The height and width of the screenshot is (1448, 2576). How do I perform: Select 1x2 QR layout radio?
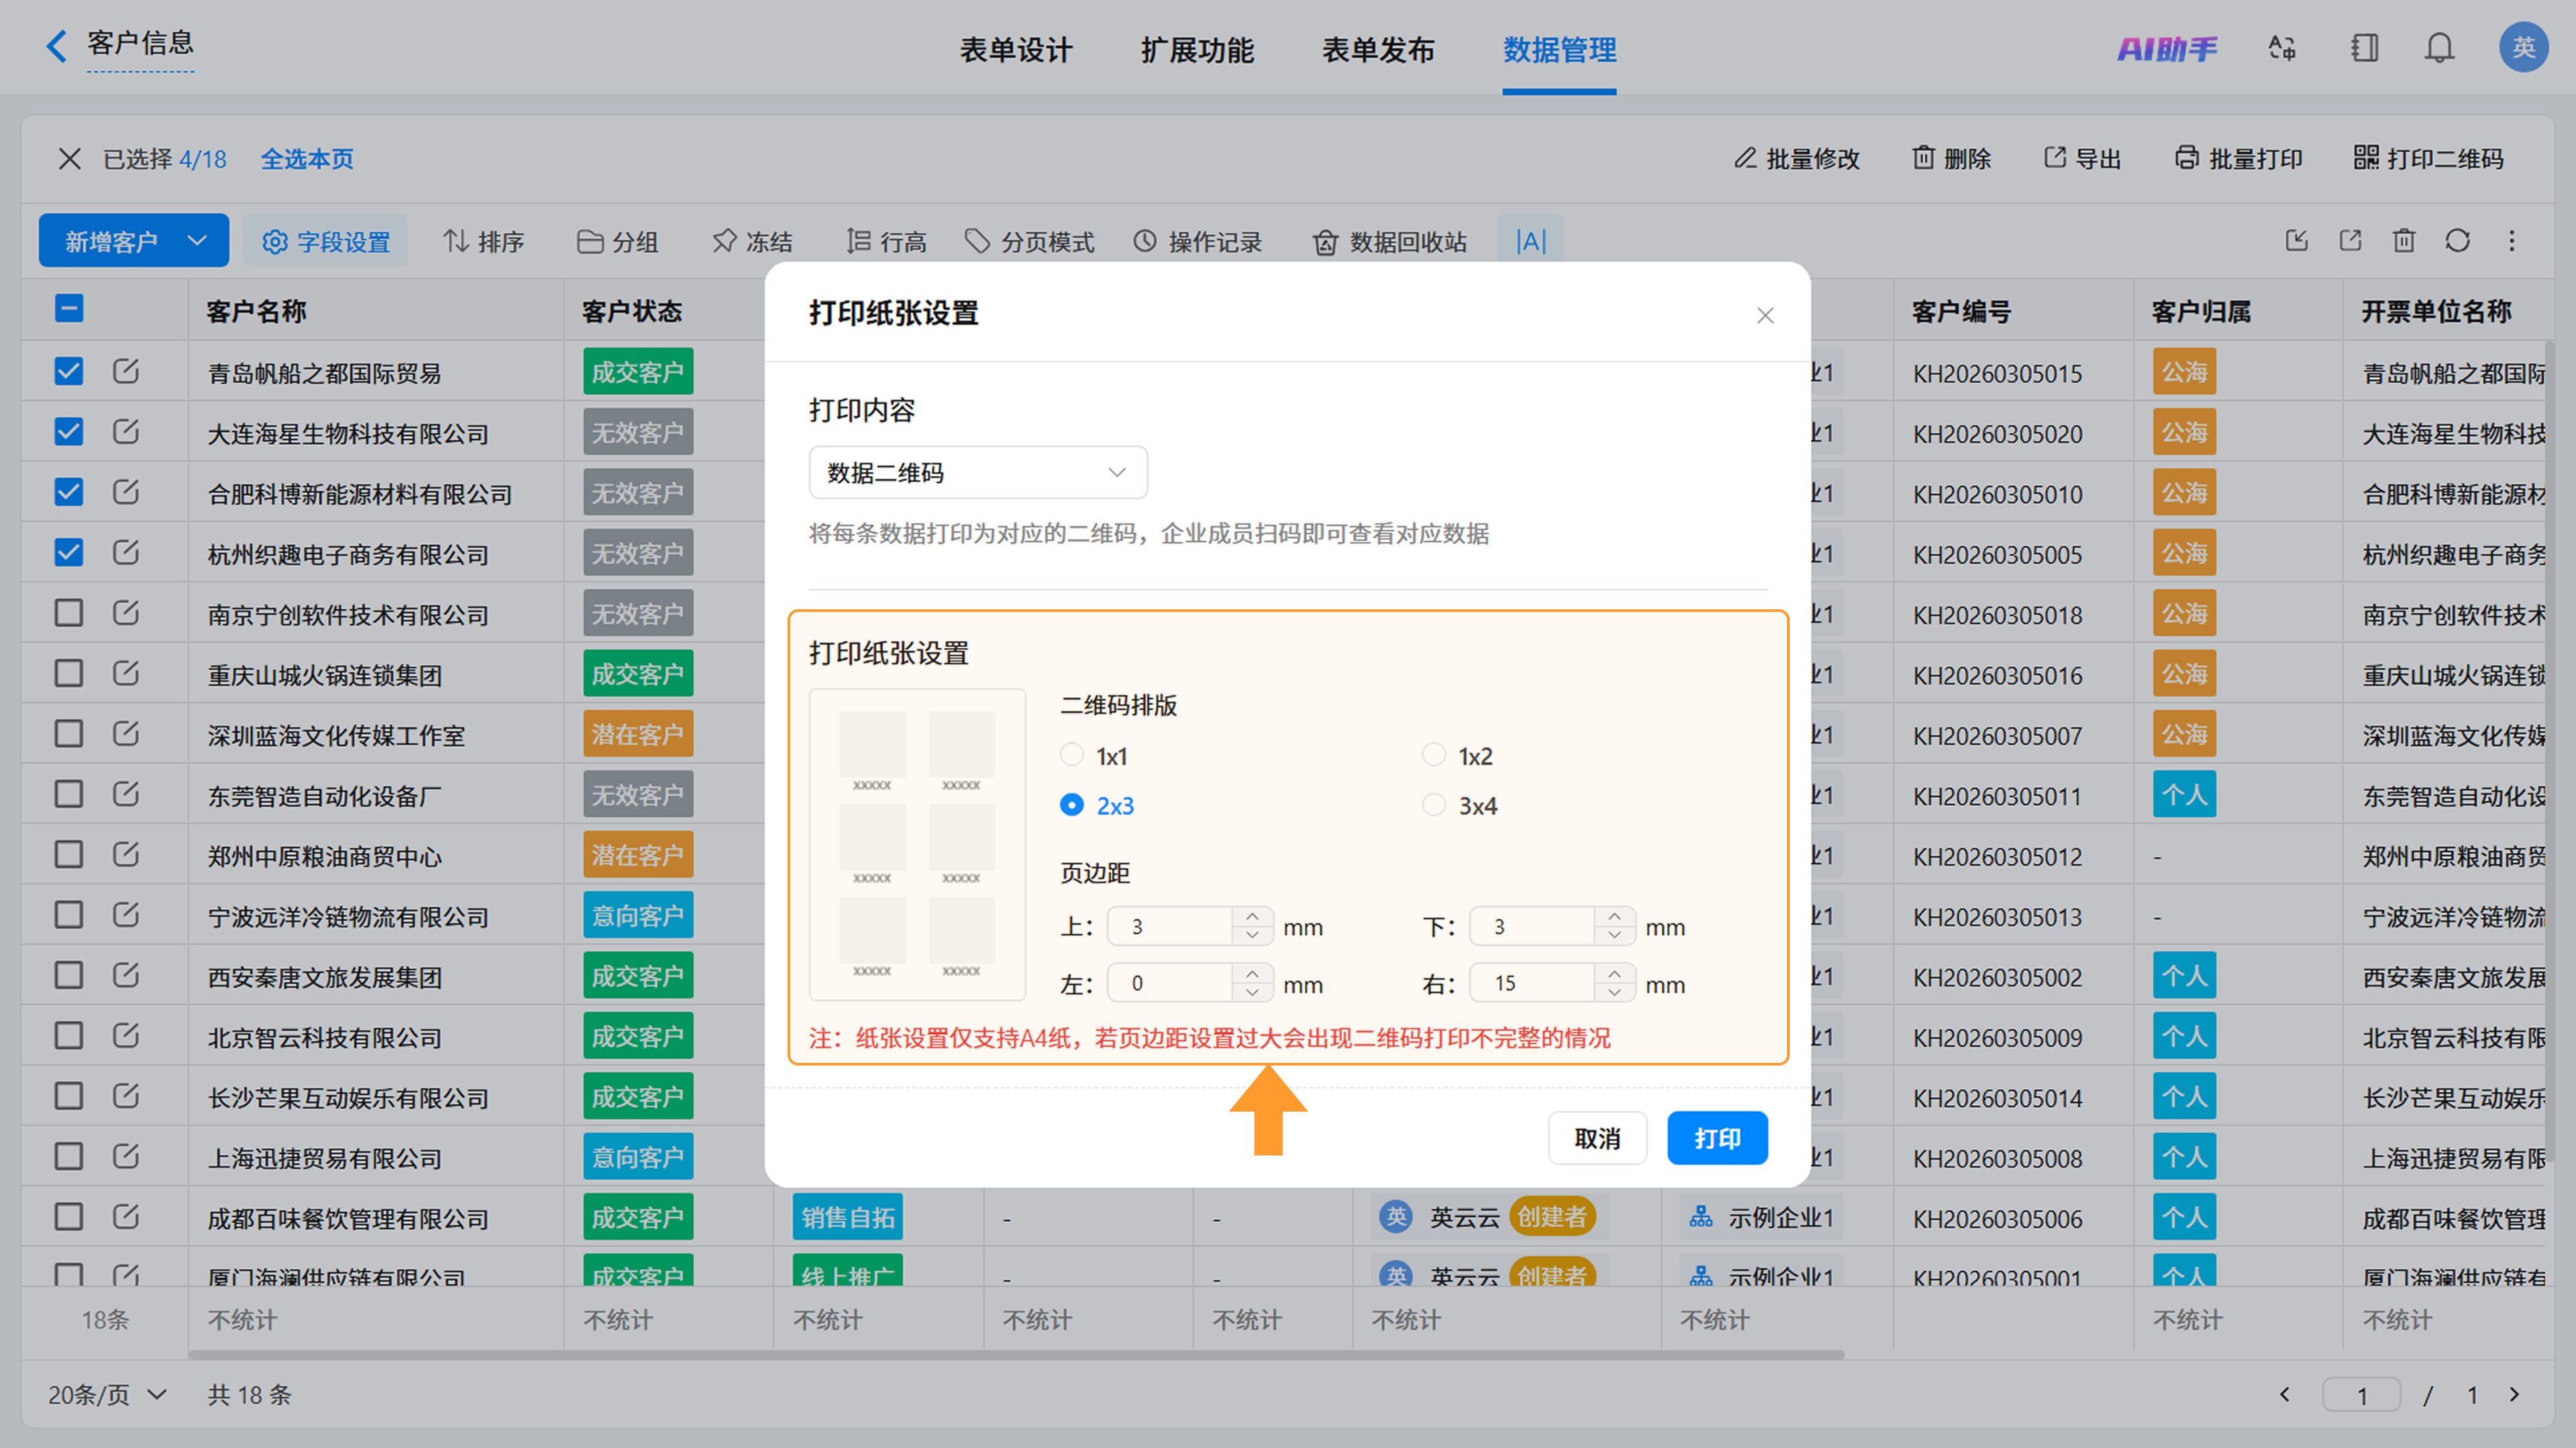1434,755
